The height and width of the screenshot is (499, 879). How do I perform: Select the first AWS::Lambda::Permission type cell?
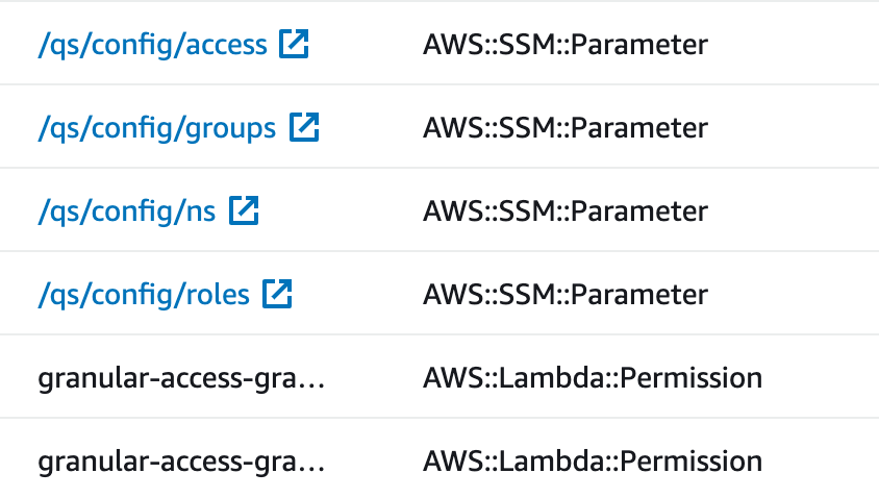592,378
